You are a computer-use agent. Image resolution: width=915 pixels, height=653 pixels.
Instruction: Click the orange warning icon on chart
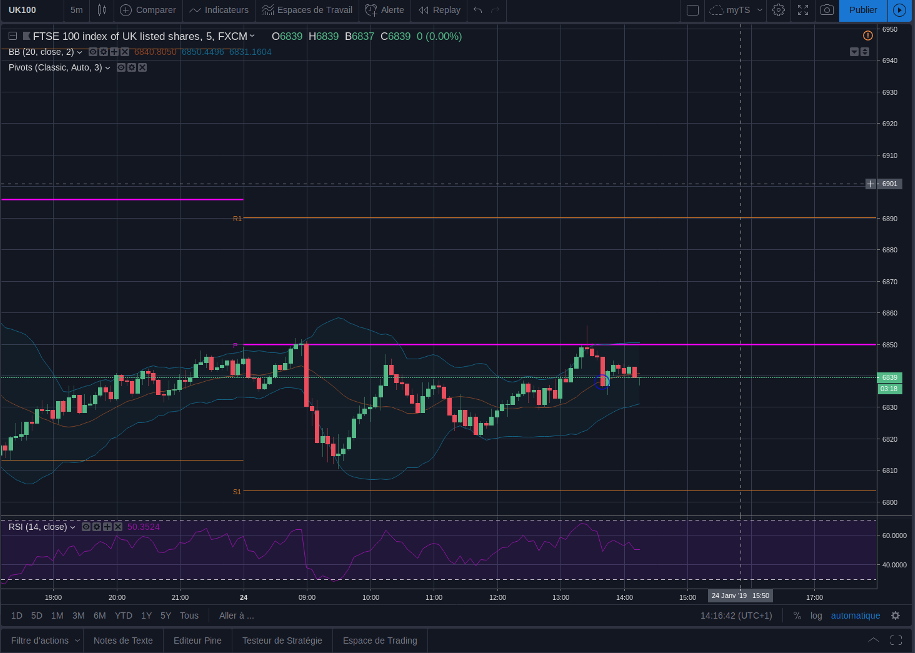coord(868,36)
